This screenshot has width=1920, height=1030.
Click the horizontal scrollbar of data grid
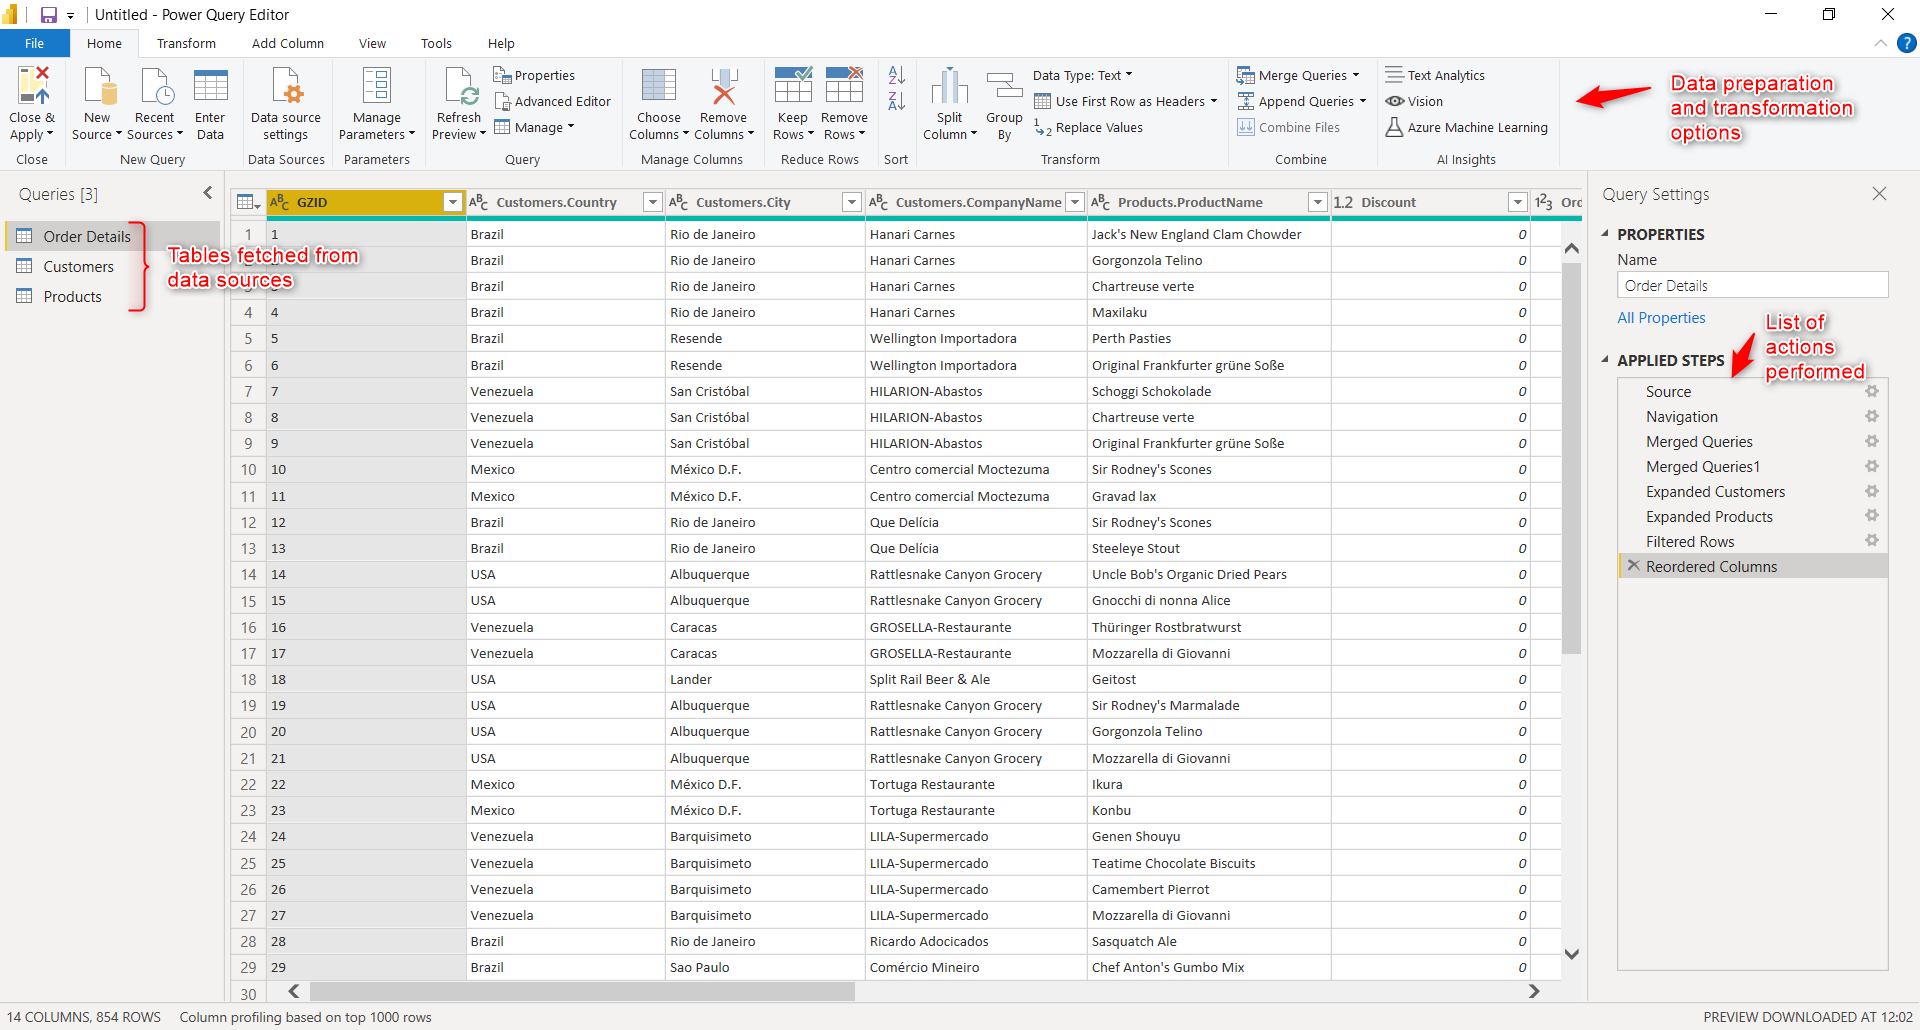tap(583, 991)
